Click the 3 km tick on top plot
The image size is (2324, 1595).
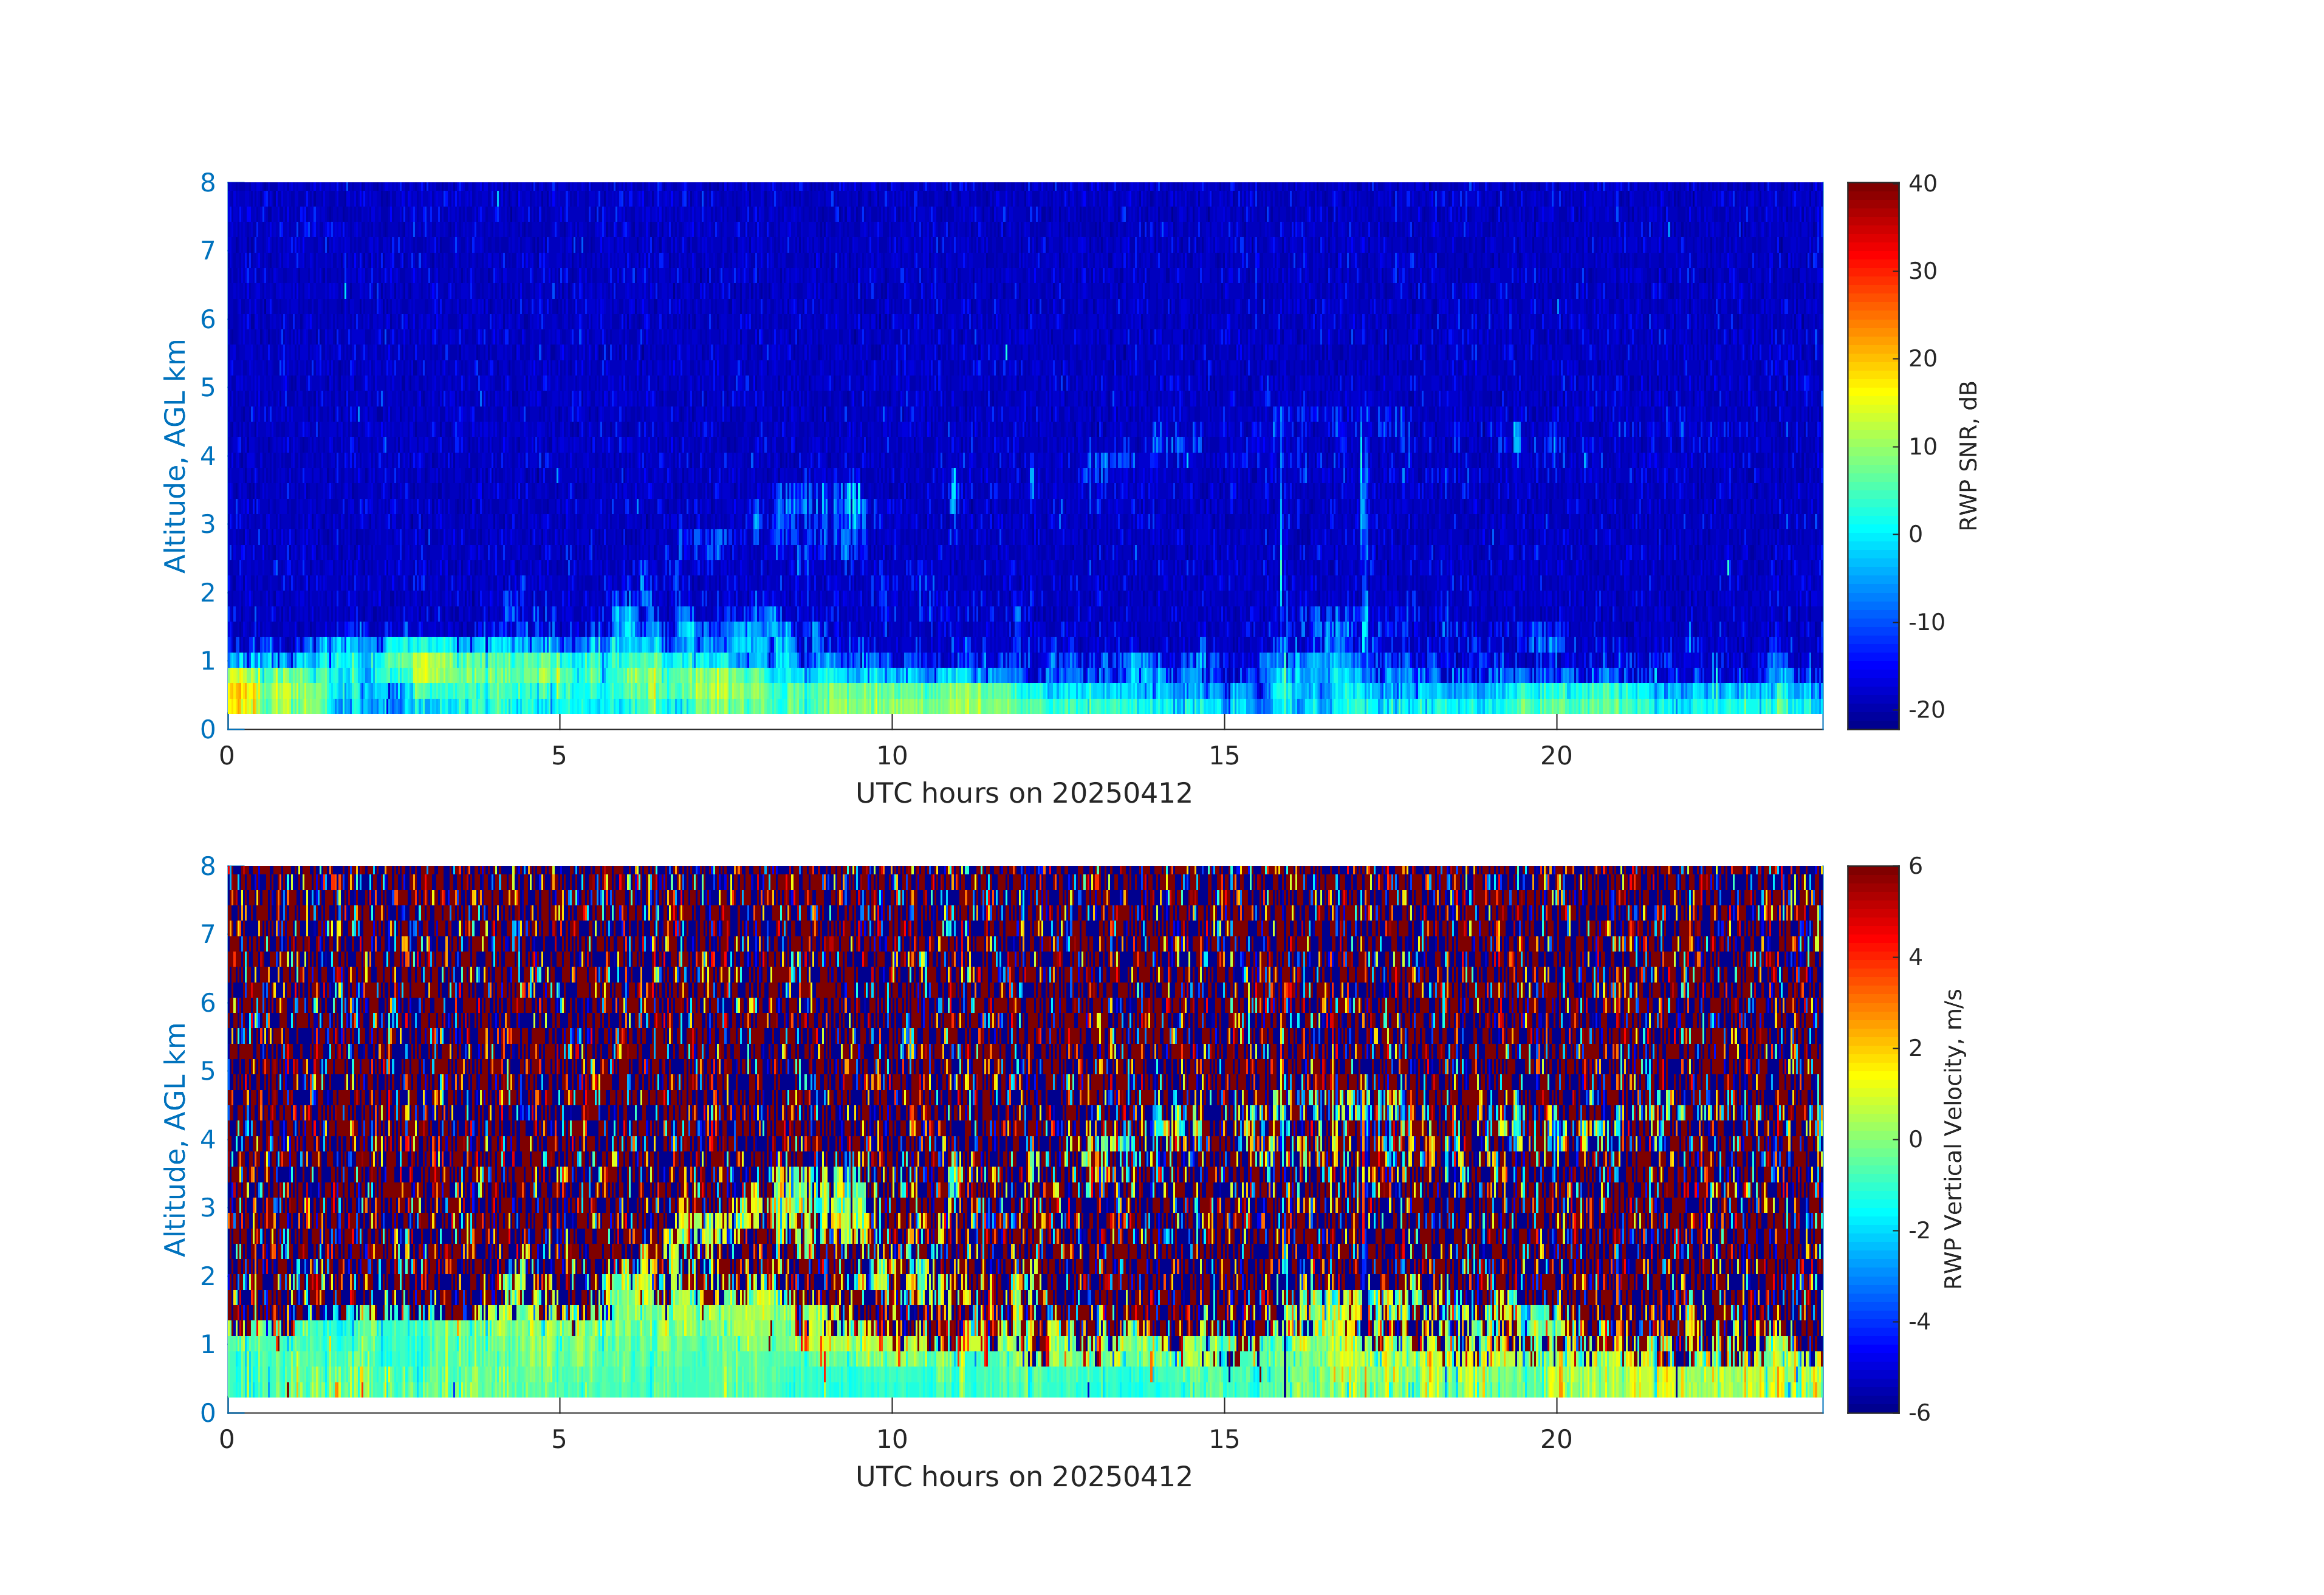pyautogui.click(x=208, y=524)
